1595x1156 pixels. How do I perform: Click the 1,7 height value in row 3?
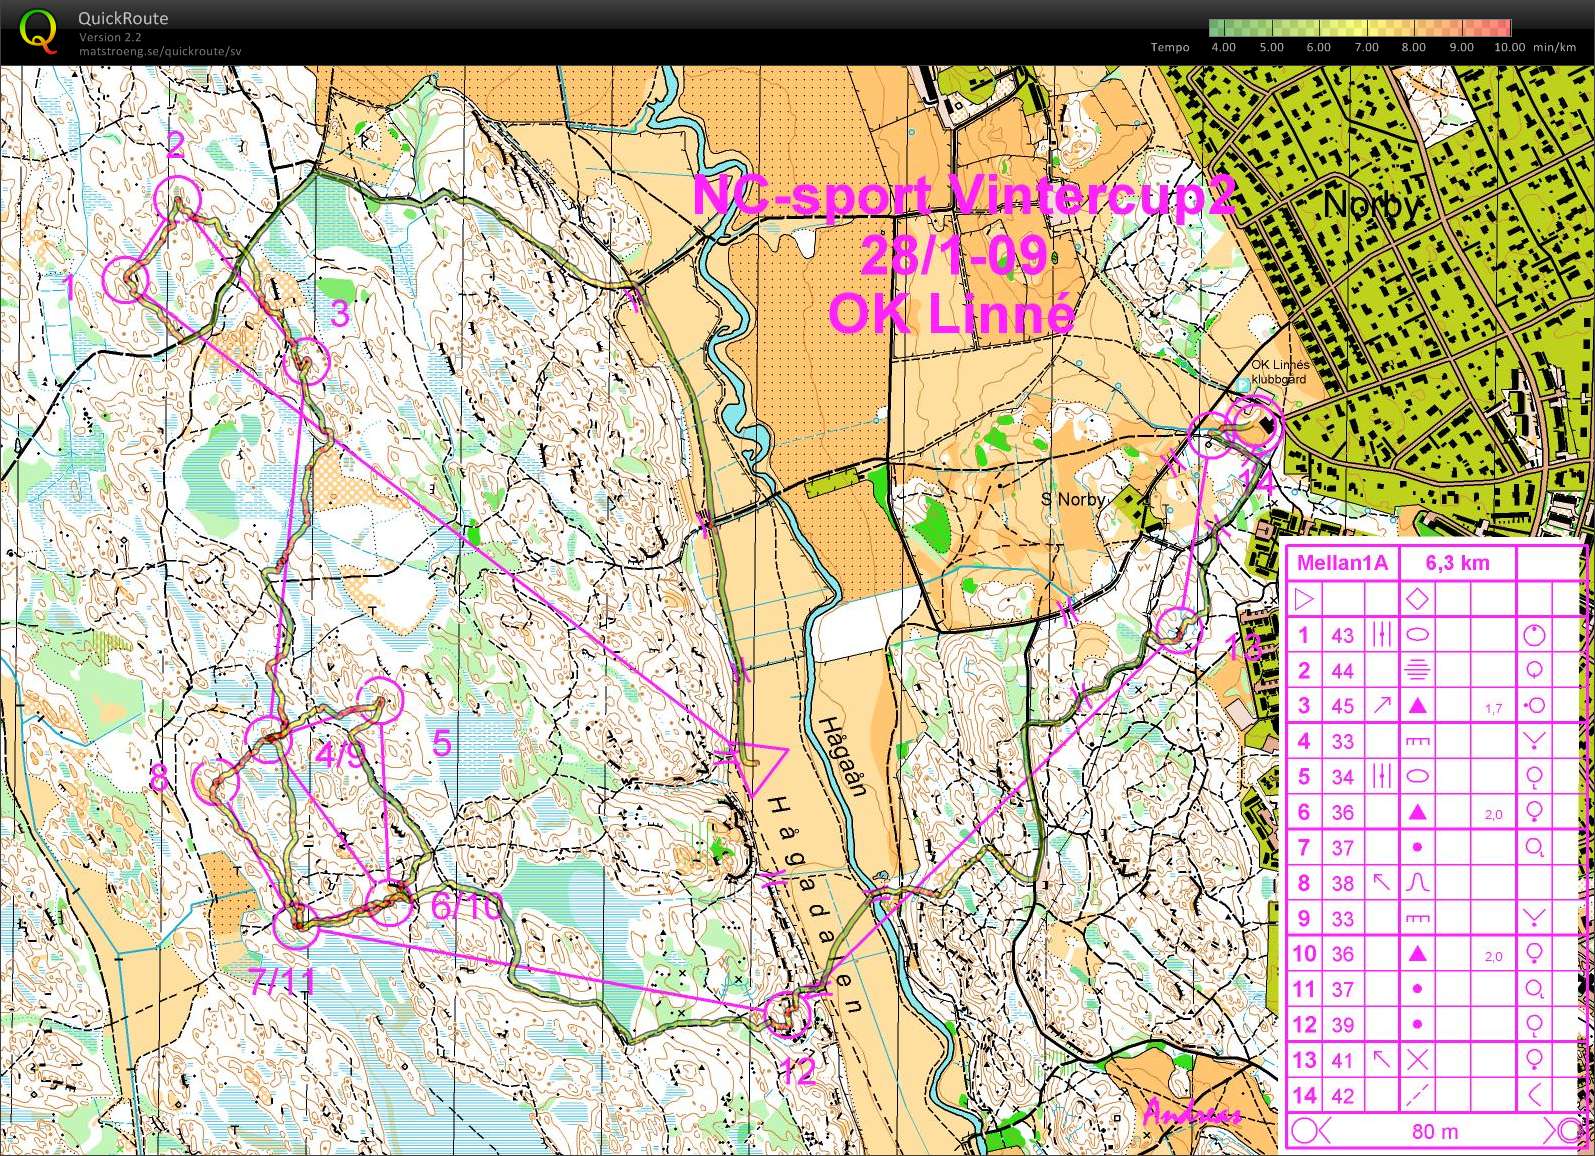(1493, 709)
